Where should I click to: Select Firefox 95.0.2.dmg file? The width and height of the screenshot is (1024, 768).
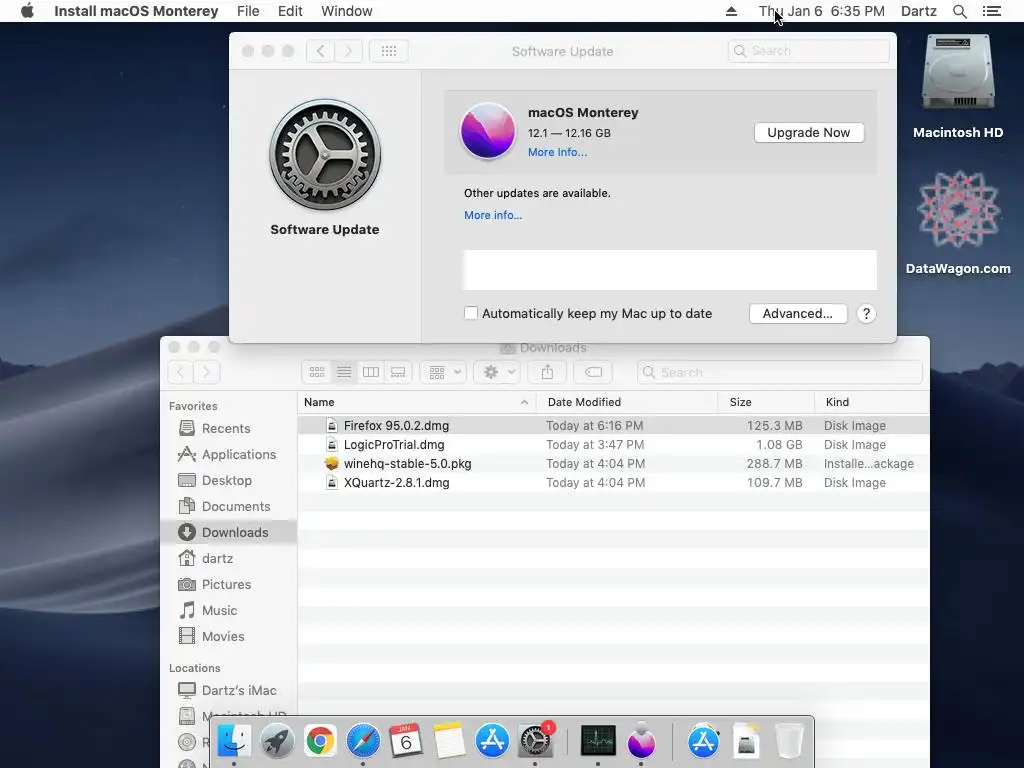tap(613, 426)
